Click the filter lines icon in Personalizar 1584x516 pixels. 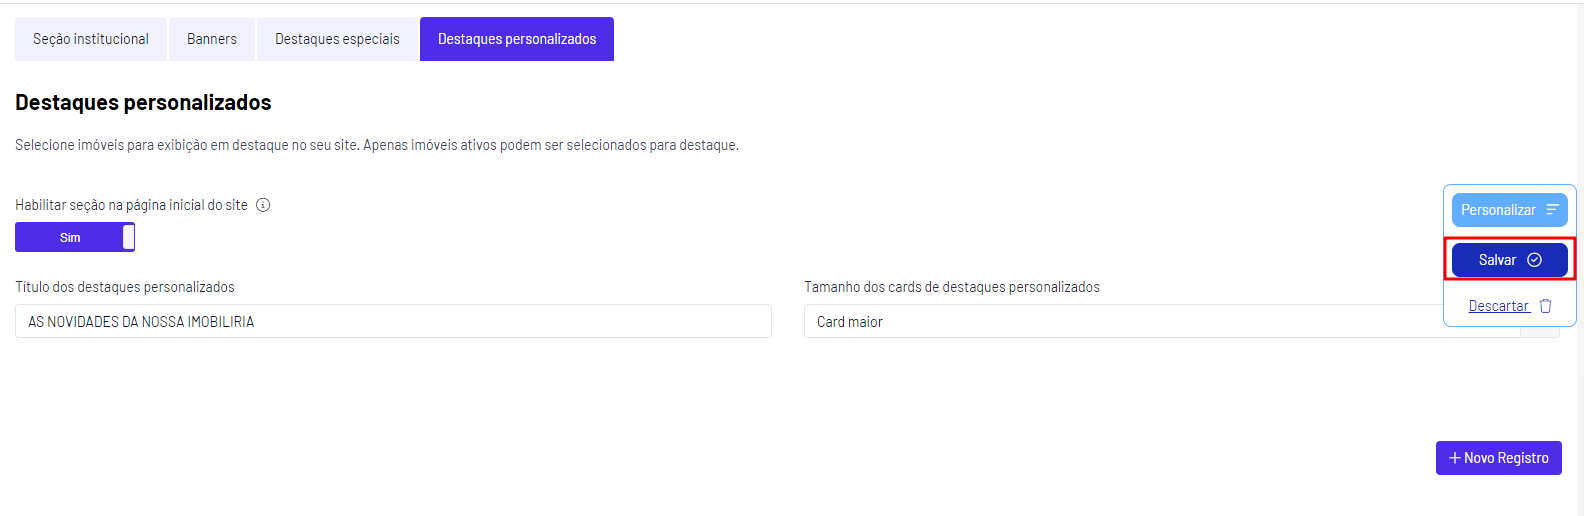click(1553, 210)
